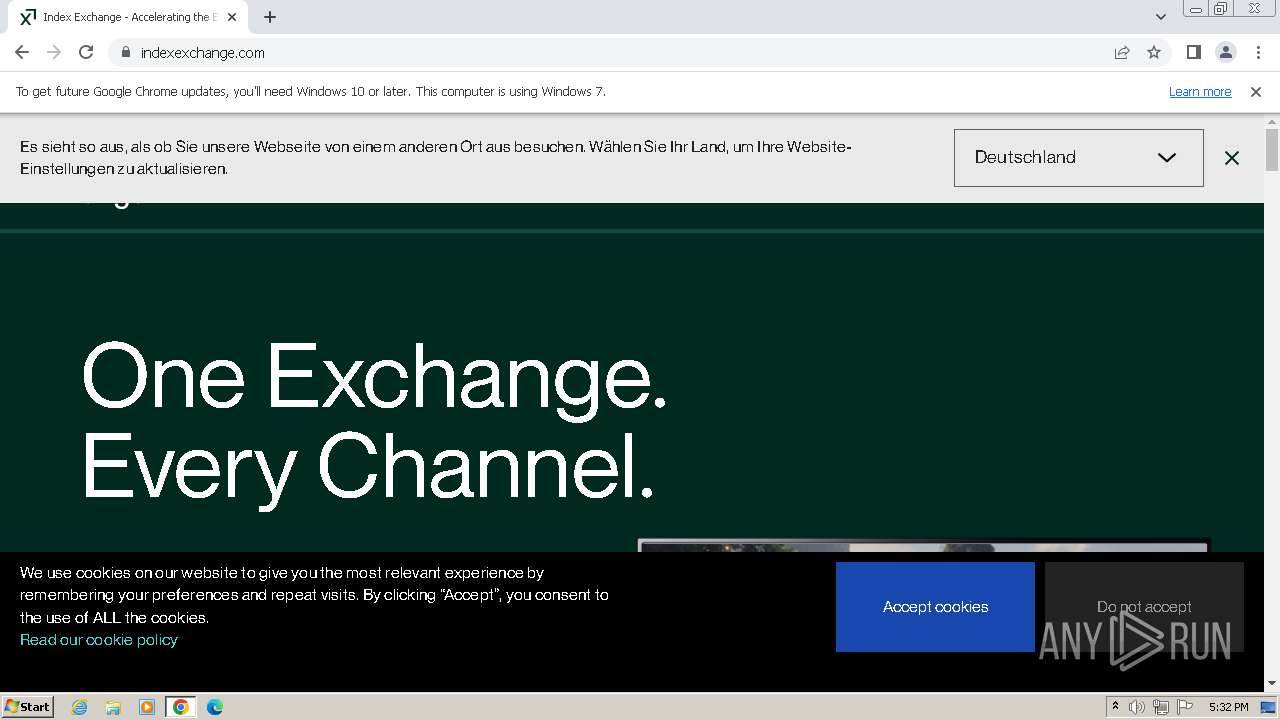Go forward to the next page
This screenshot has width=1280, height=720.
pyautogui.click(x=54, y=52)
